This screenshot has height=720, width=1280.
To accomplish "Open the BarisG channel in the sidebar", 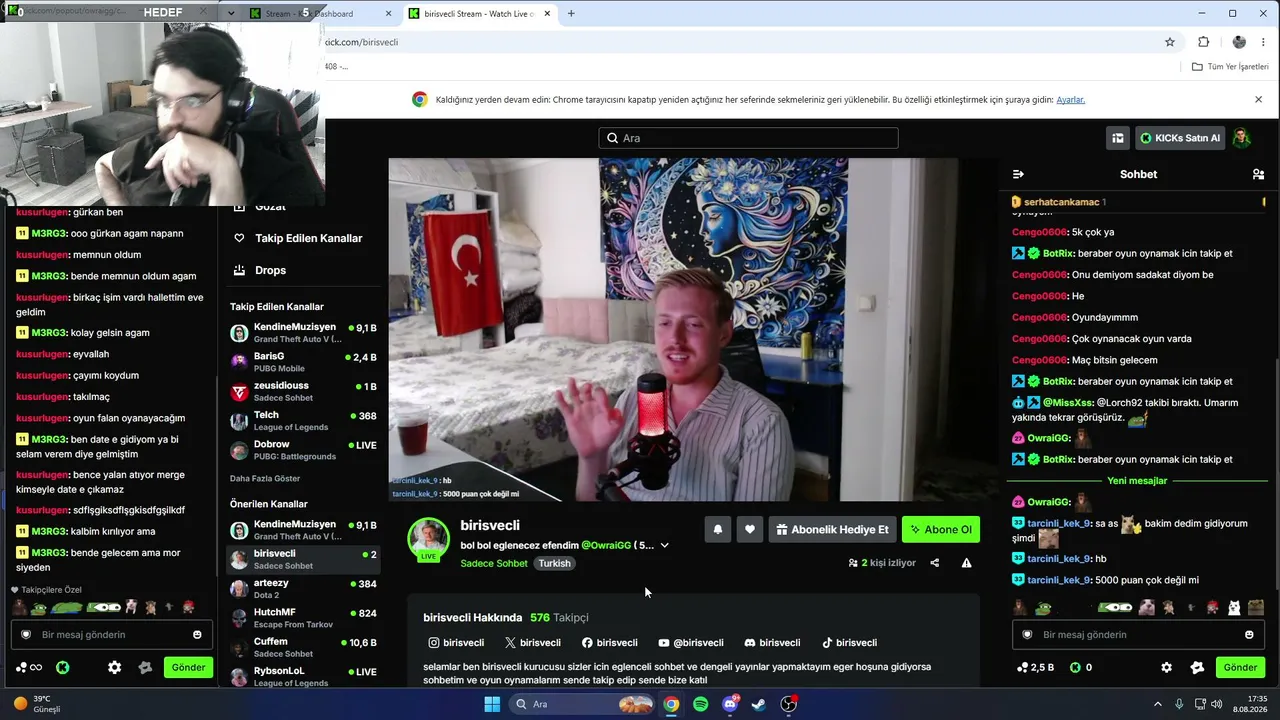I will [303, 362].
